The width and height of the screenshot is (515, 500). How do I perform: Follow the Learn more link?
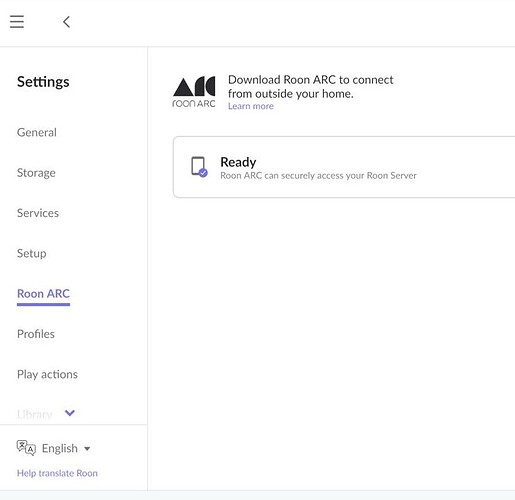point(251,106)
